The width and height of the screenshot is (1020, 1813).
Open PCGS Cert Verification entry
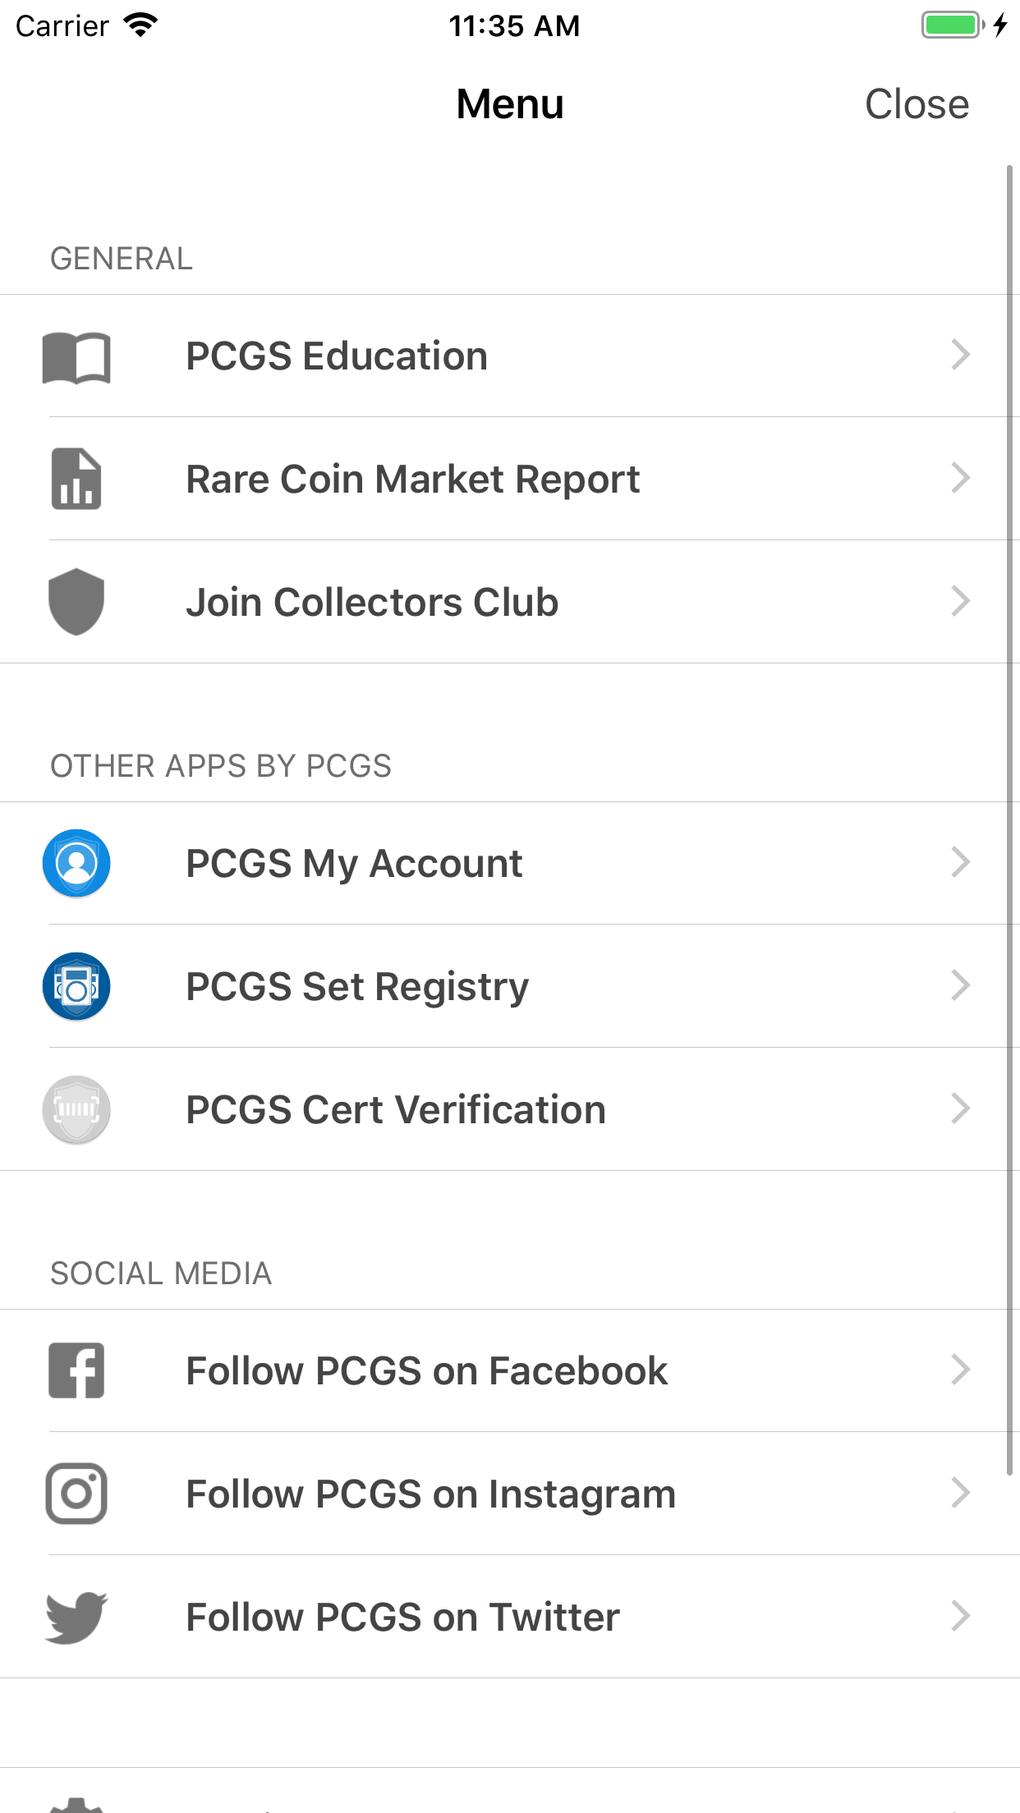coord(396,1109)
